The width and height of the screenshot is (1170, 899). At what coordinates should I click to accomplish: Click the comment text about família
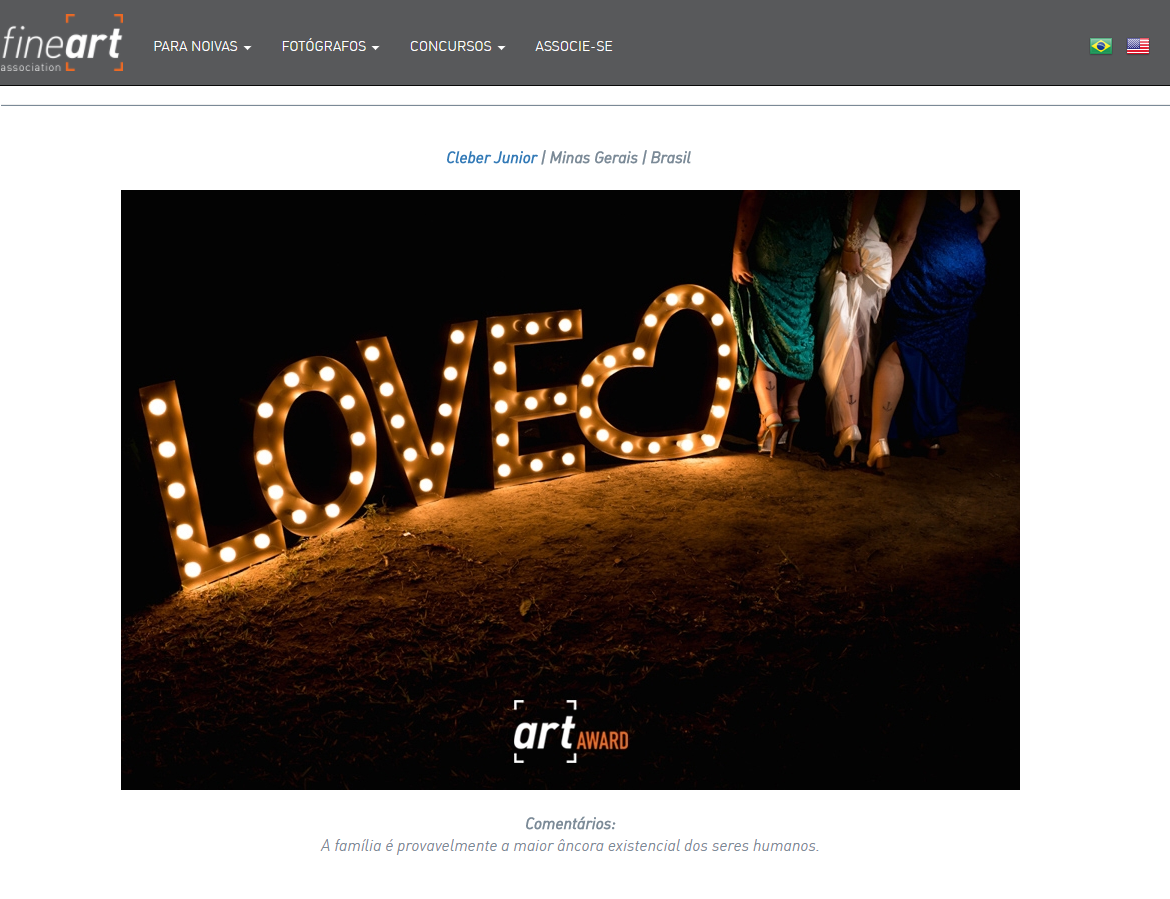click(x=570, y=846)
